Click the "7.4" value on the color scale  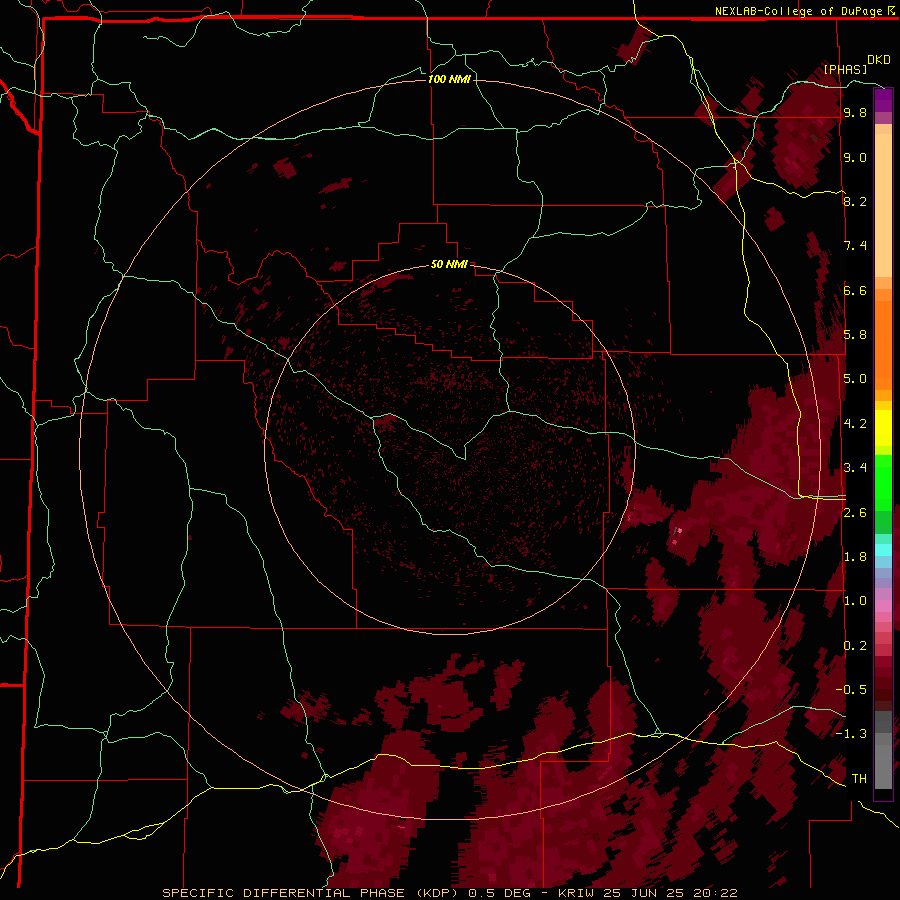click(x=855, y=246)
